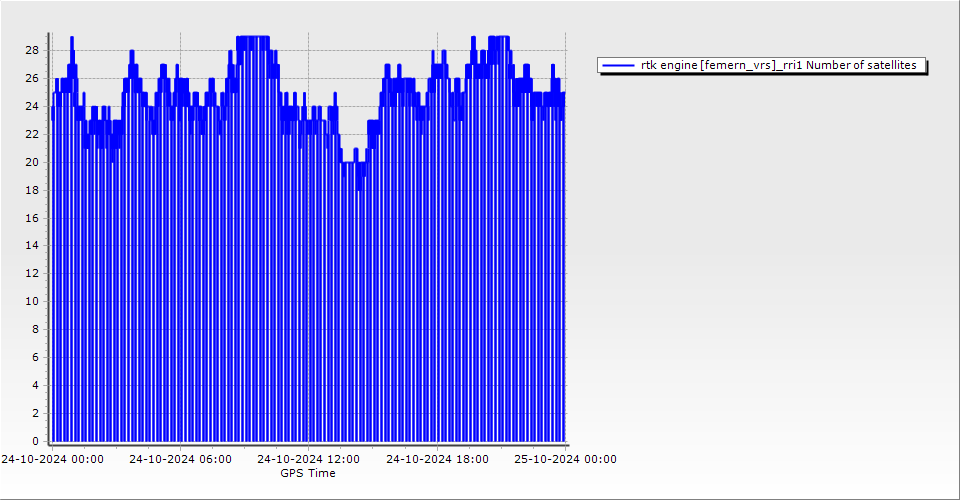
Task: Pick the '24-10-2024 18:00' time axis label
Action: [x=437, y=459]
